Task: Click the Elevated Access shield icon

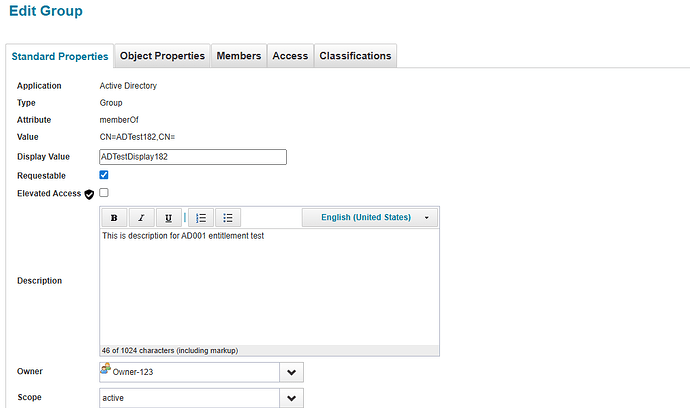Action: [x=89, y=194]
